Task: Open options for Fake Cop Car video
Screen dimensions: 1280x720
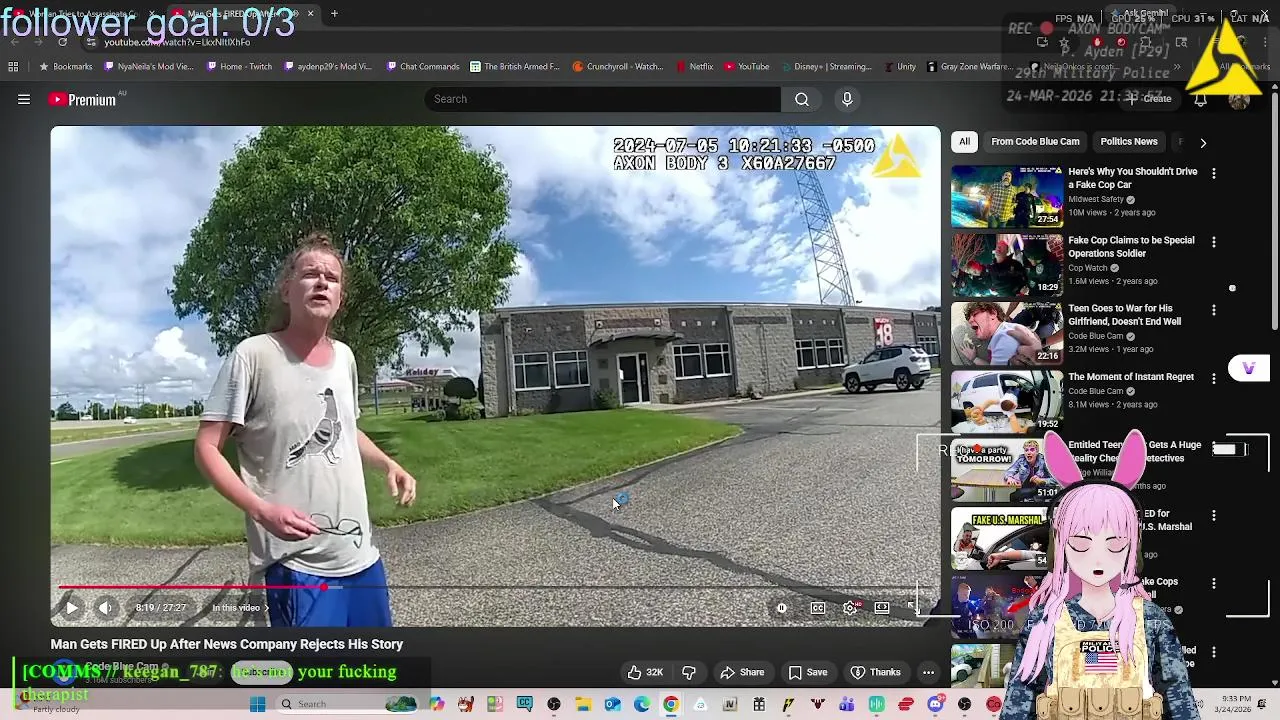Action: click(x=1214, y=174)
